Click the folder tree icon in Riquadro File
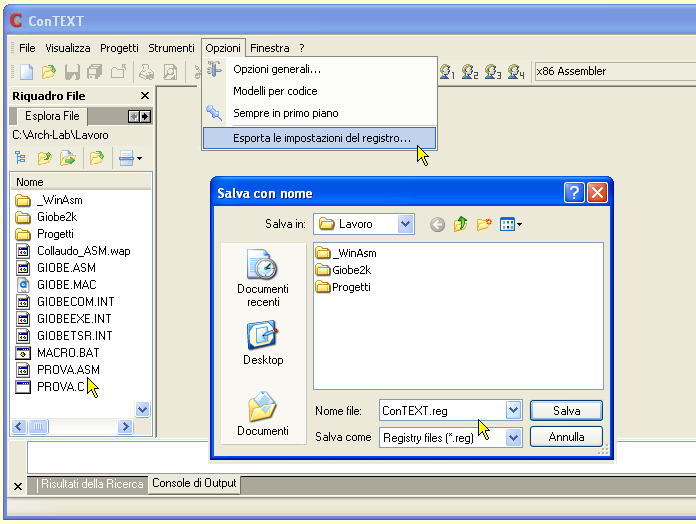This screenshot has width=696, height=524. click(x=20, y=158)
